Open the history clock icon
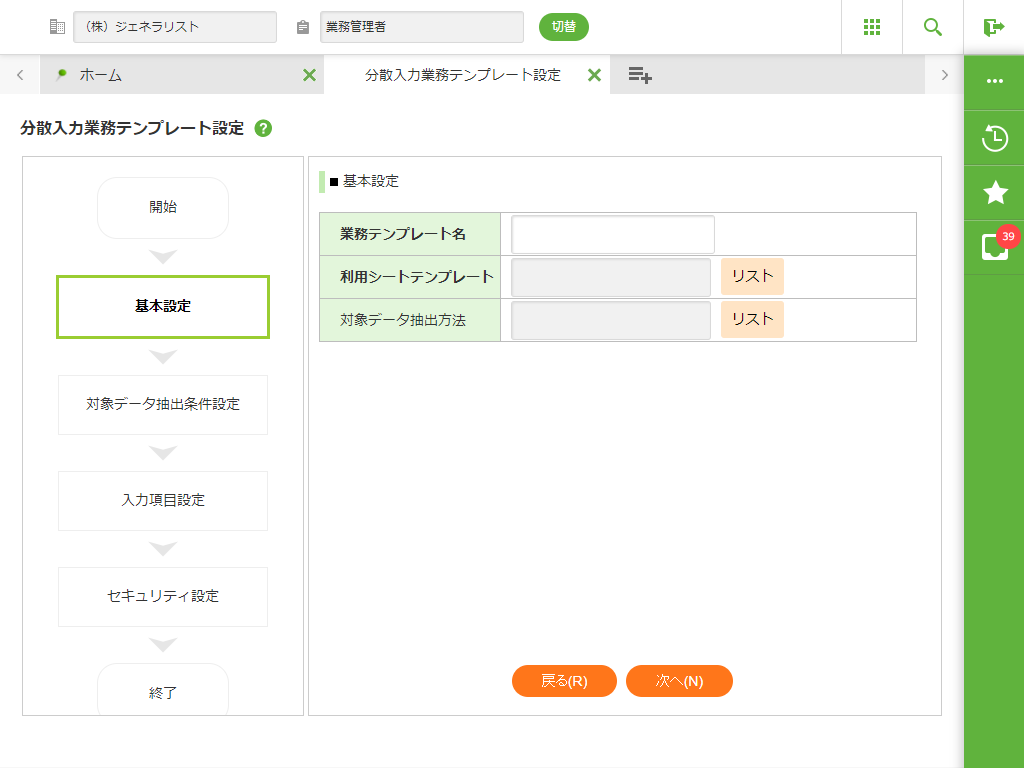The image size is (1024, 768). pos(994,138)
